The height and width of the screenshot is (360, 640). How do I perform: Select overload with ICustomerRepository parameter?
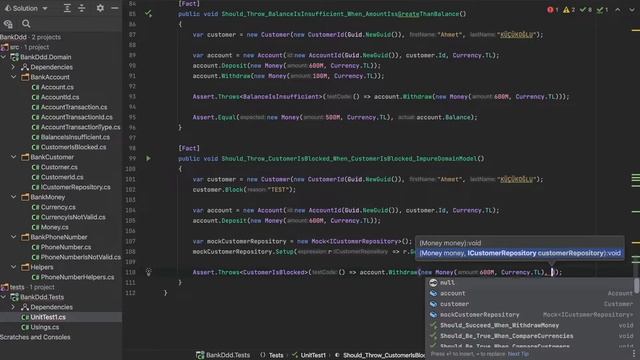coord(520,253)
